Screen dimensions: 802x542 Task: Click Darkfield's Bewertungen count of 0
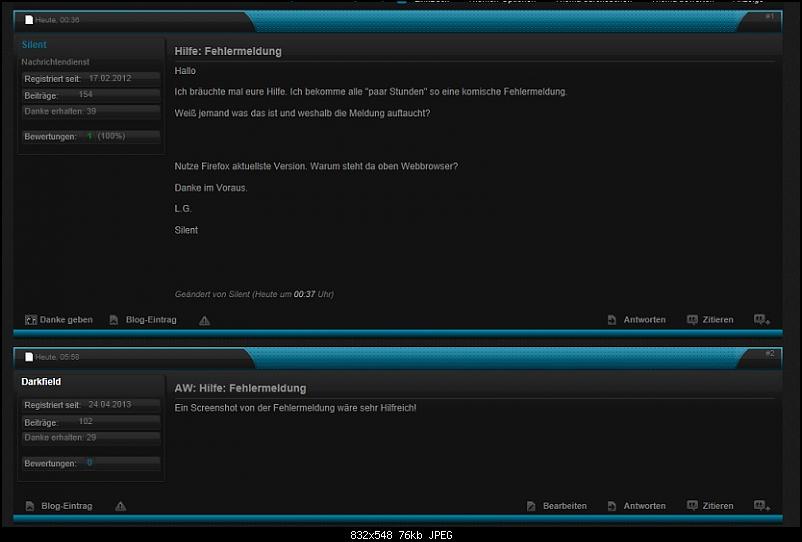[x=89, y=463]
